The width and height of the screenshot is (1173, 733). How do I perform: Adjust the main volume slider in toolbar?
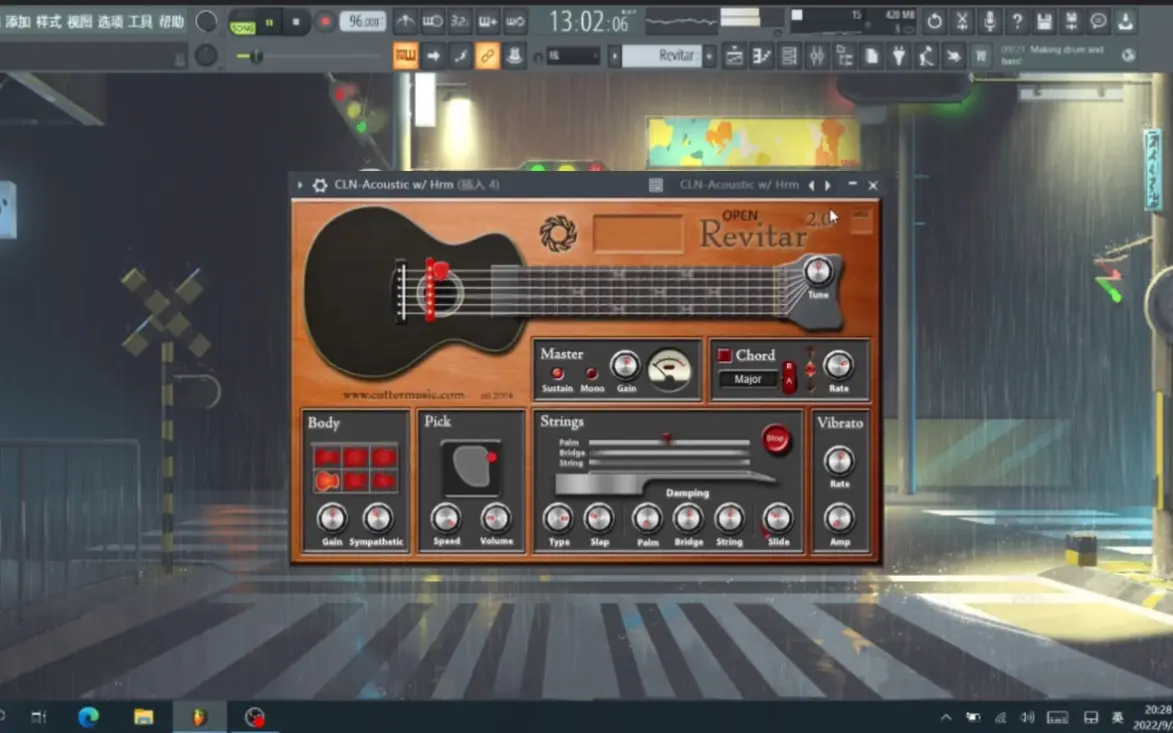(x=307, y=56)
